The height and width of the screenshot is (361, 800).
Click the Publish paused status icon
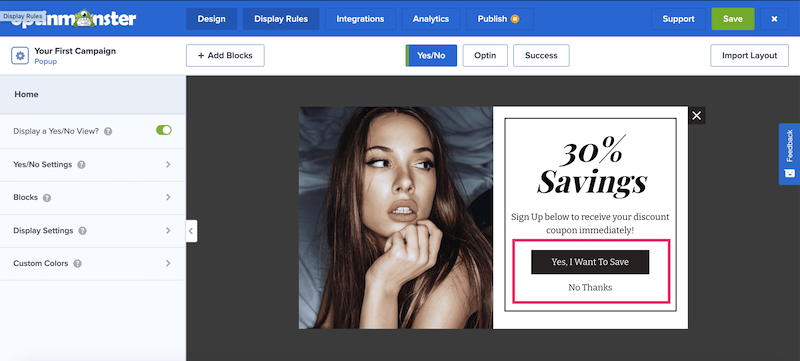click(x=515, y=19)
